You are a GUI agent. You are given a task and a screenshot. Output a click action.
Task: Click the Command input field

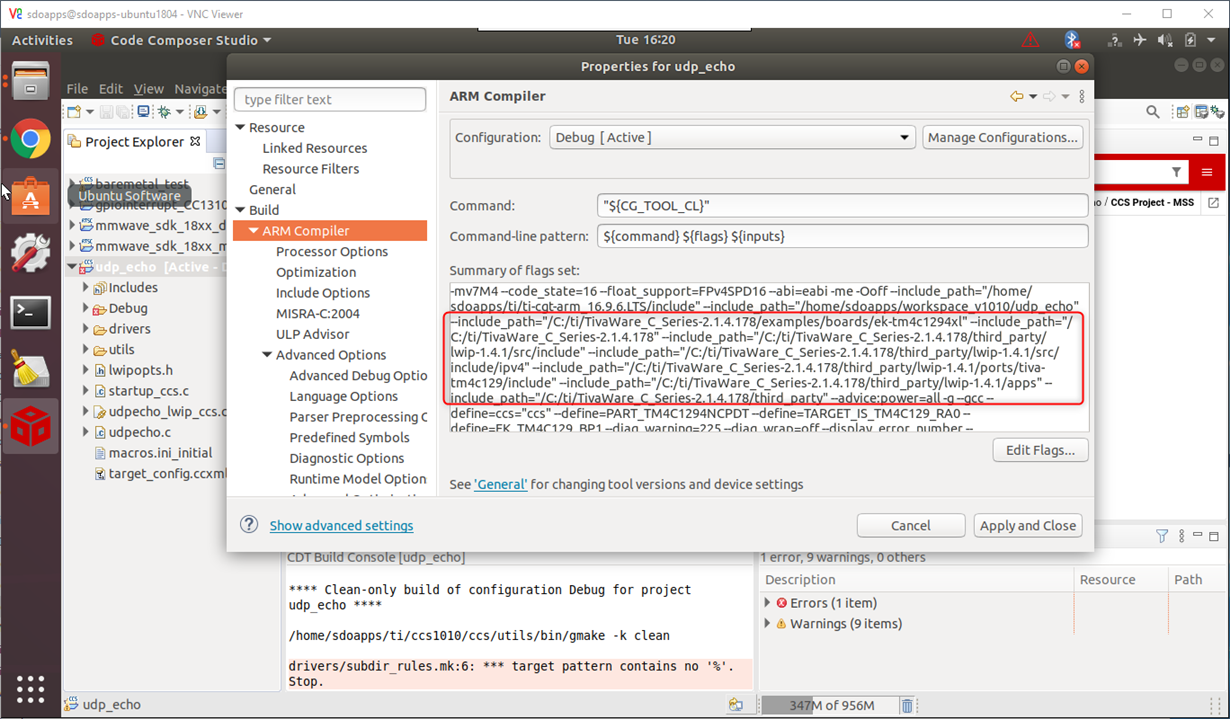(x=842, y=205)
